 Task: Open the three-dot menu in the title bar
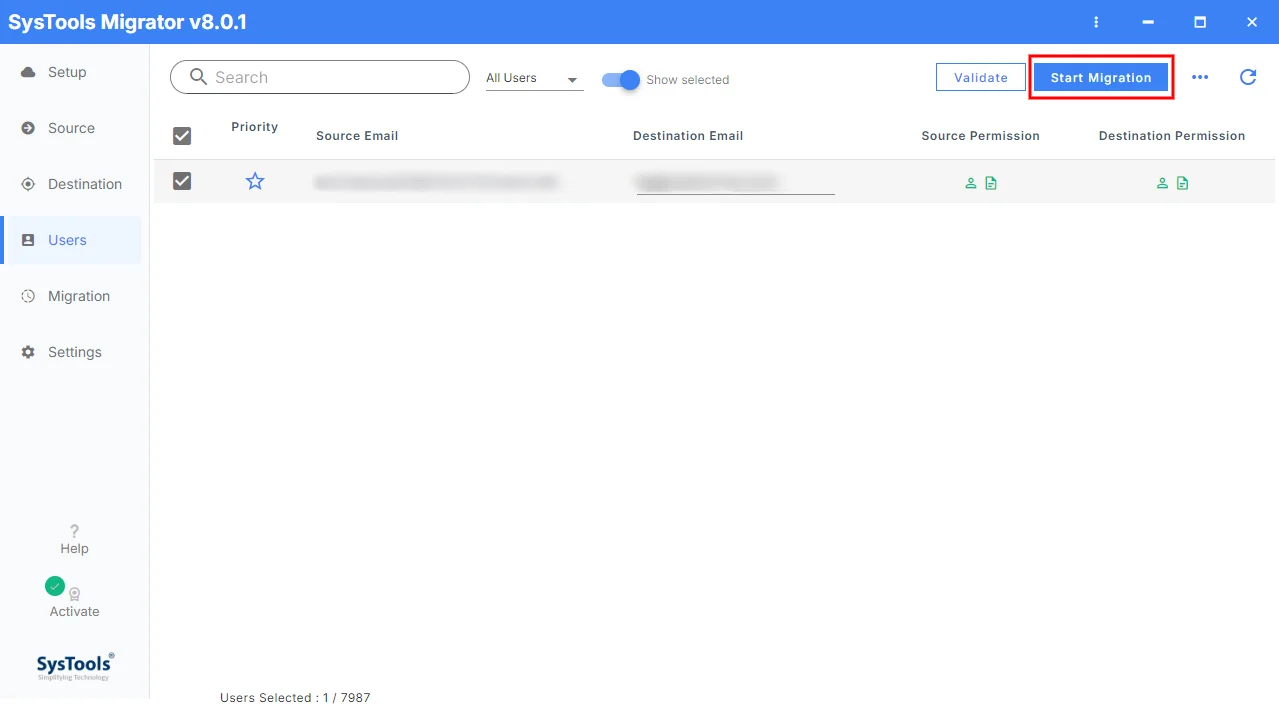coord(1097,22)
